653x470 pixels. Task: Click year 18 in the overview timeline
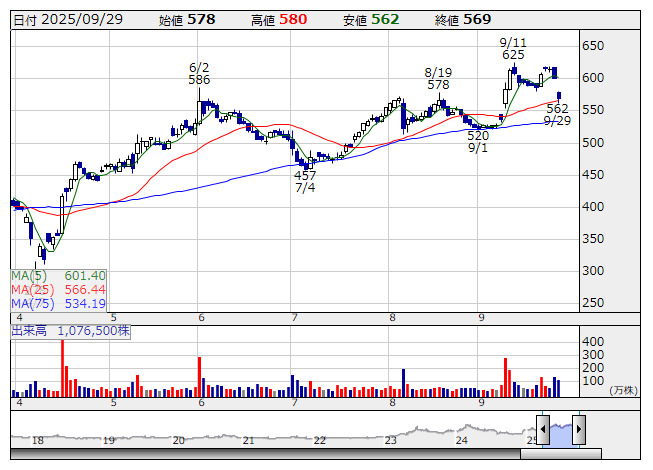37,440
